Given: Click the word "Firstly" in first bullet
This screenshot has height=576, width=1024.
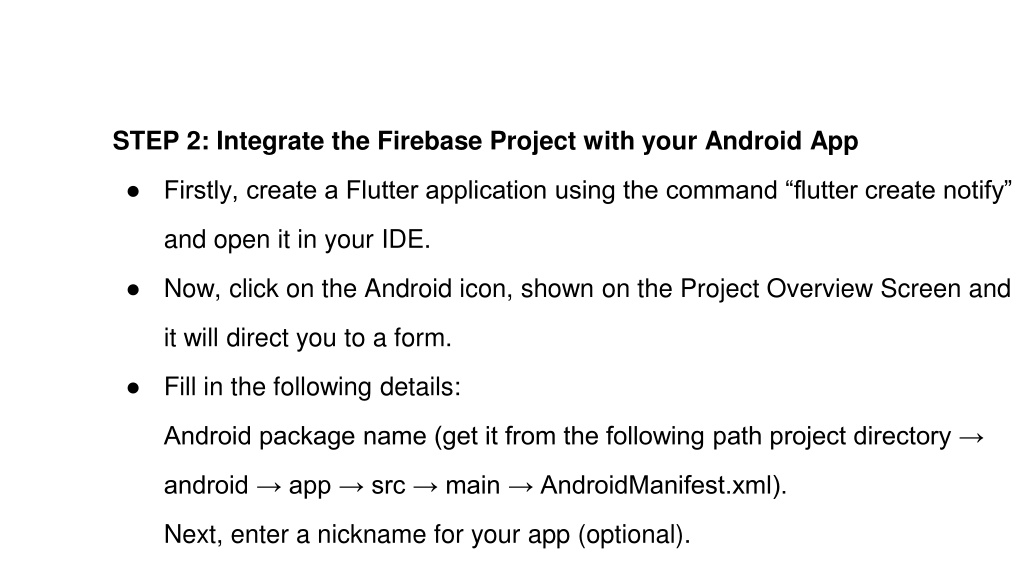Looking at the screenshot, I should coord(197,191).
